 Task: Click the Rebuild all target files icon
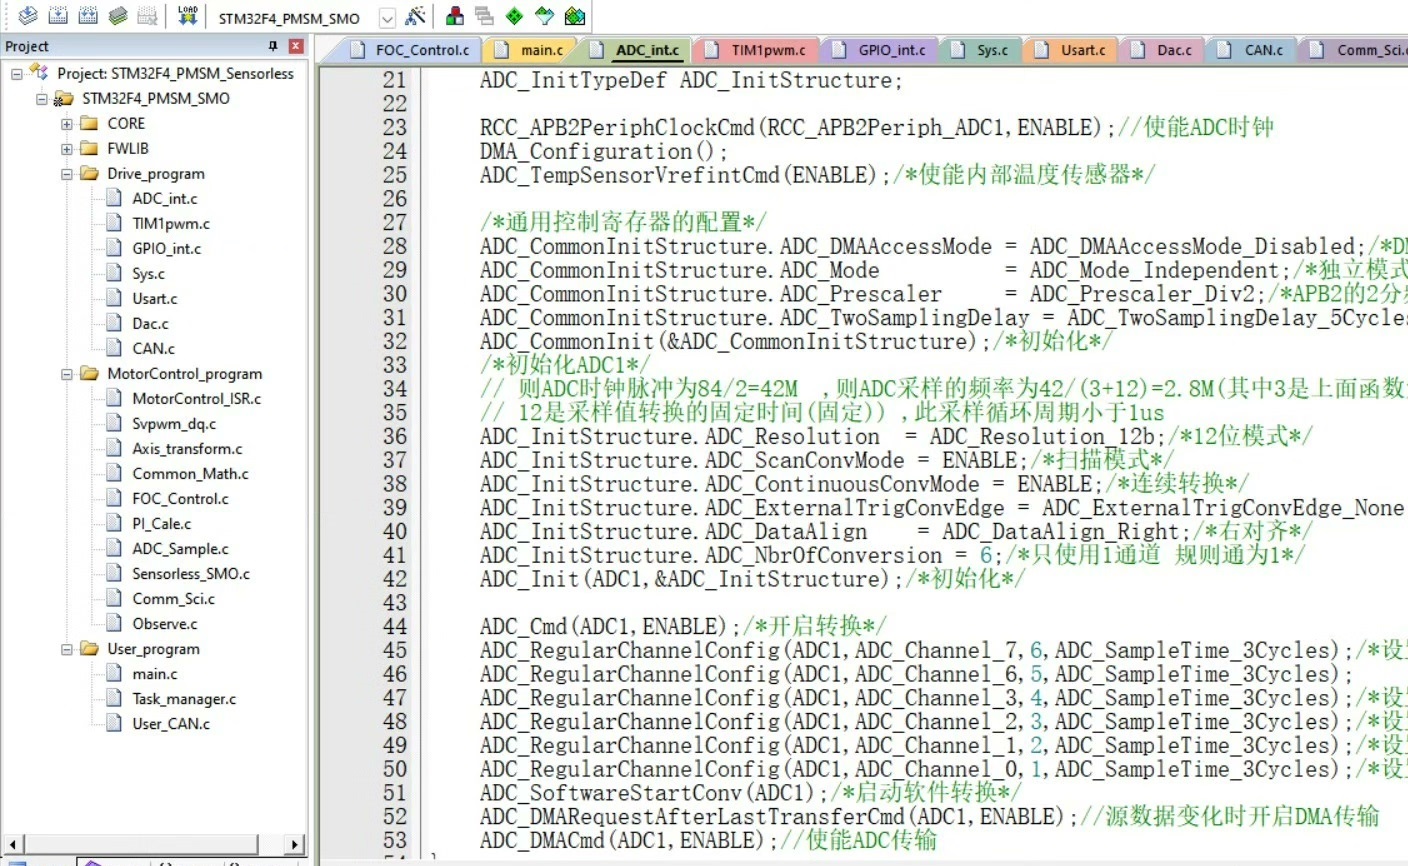(88, 16)
